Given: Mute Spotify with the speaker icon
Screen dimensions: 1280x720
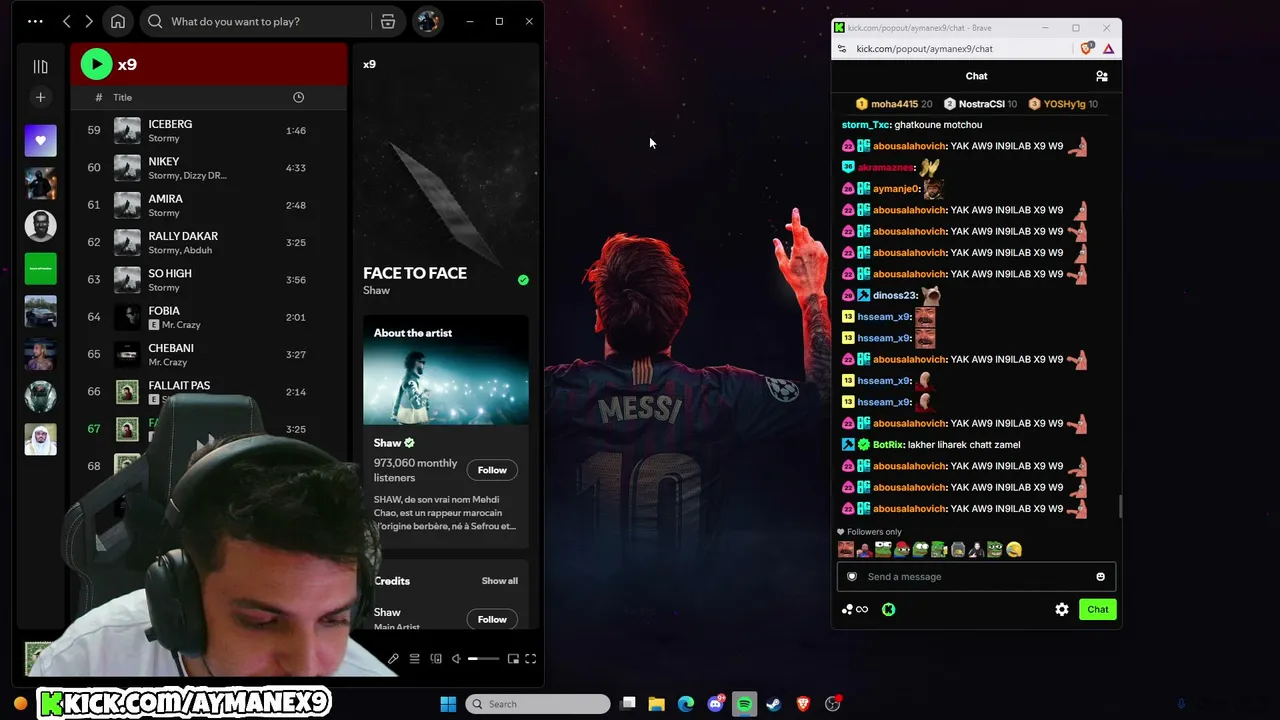Looking at the screenshot, I should pos(456,659).
